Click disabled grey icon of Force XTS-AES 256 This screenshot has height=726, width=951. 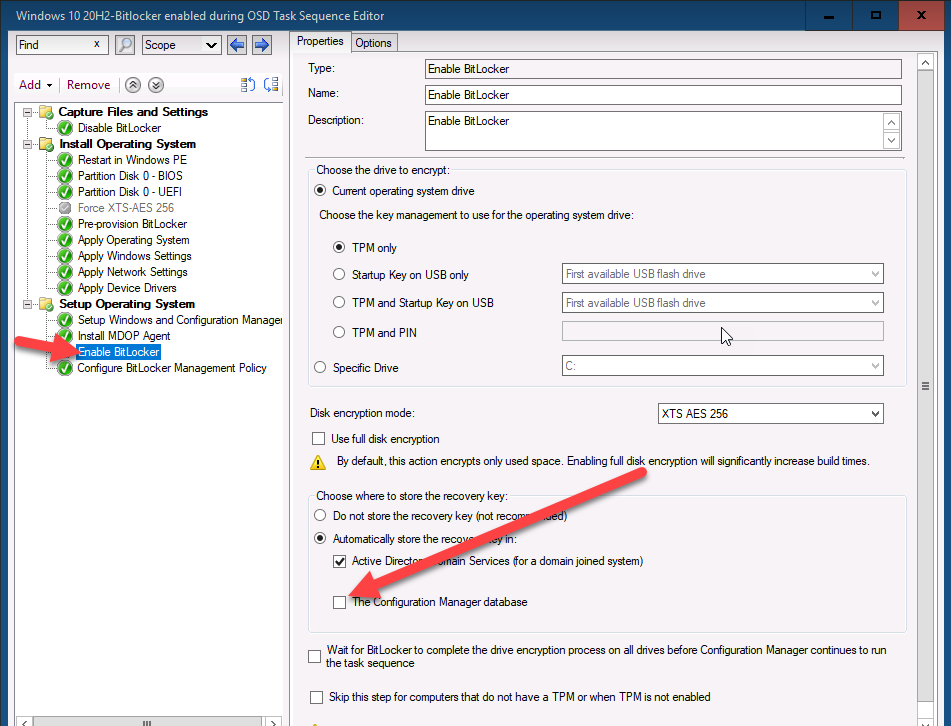tap(65, 208)
